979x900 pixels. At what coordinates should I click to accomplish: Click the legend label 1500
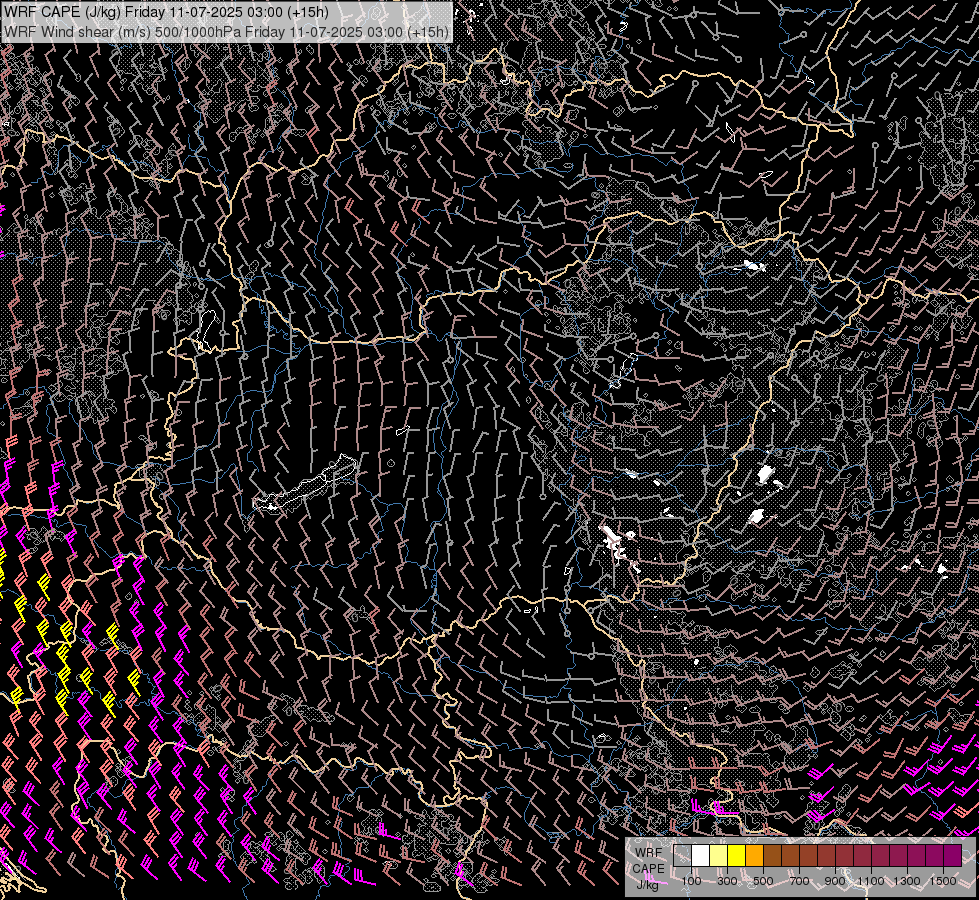[x=943, y=881]
